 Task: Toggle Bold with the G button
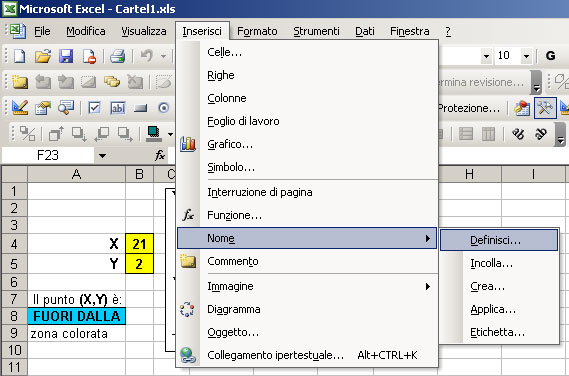(550, 56)
